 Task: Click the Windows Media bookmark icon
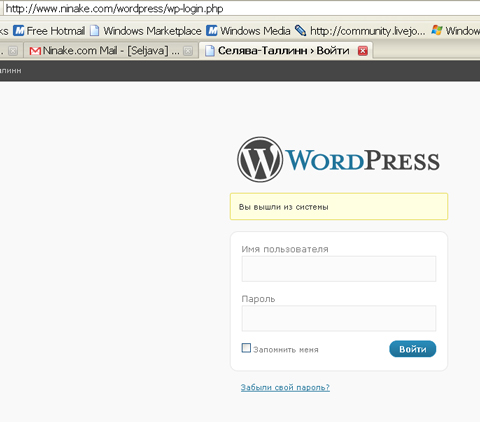tap(211, 31)
